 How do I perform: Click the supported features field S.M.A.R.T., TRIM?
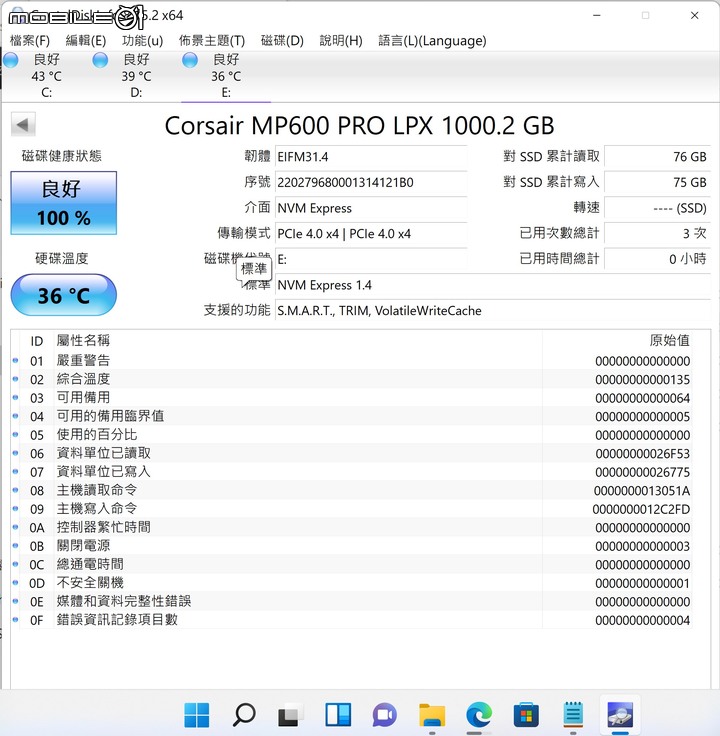click(x=493, y=311)
